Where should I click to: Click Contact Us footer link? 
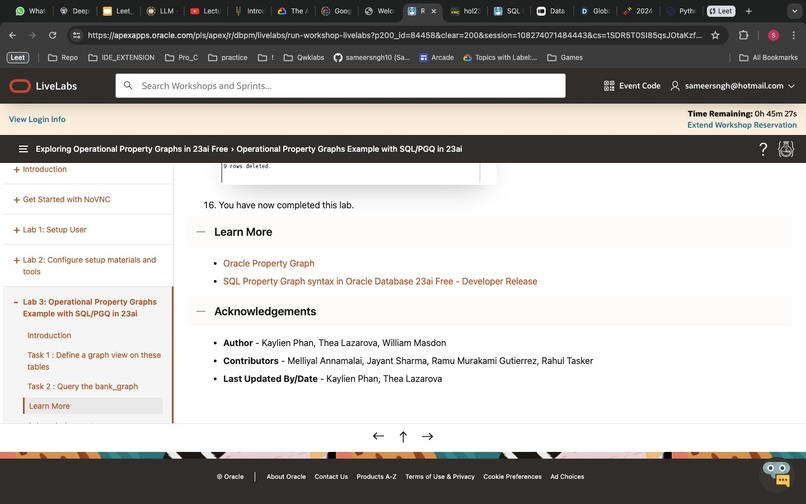pyautogui.click(x=331, y=477)
